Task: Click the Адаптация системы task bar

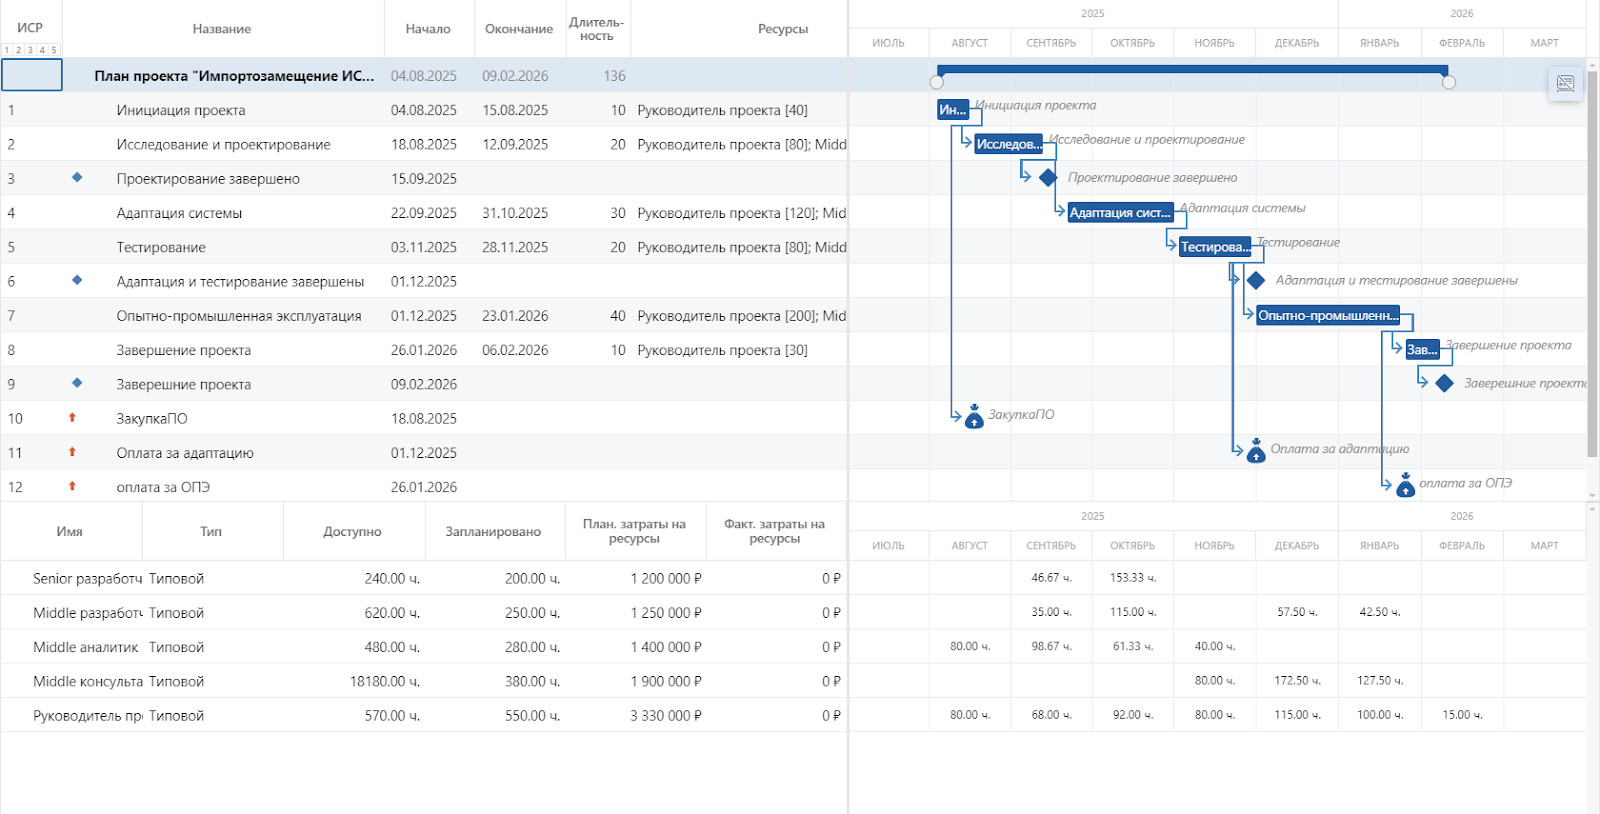Action: (x=1119, y=213)
